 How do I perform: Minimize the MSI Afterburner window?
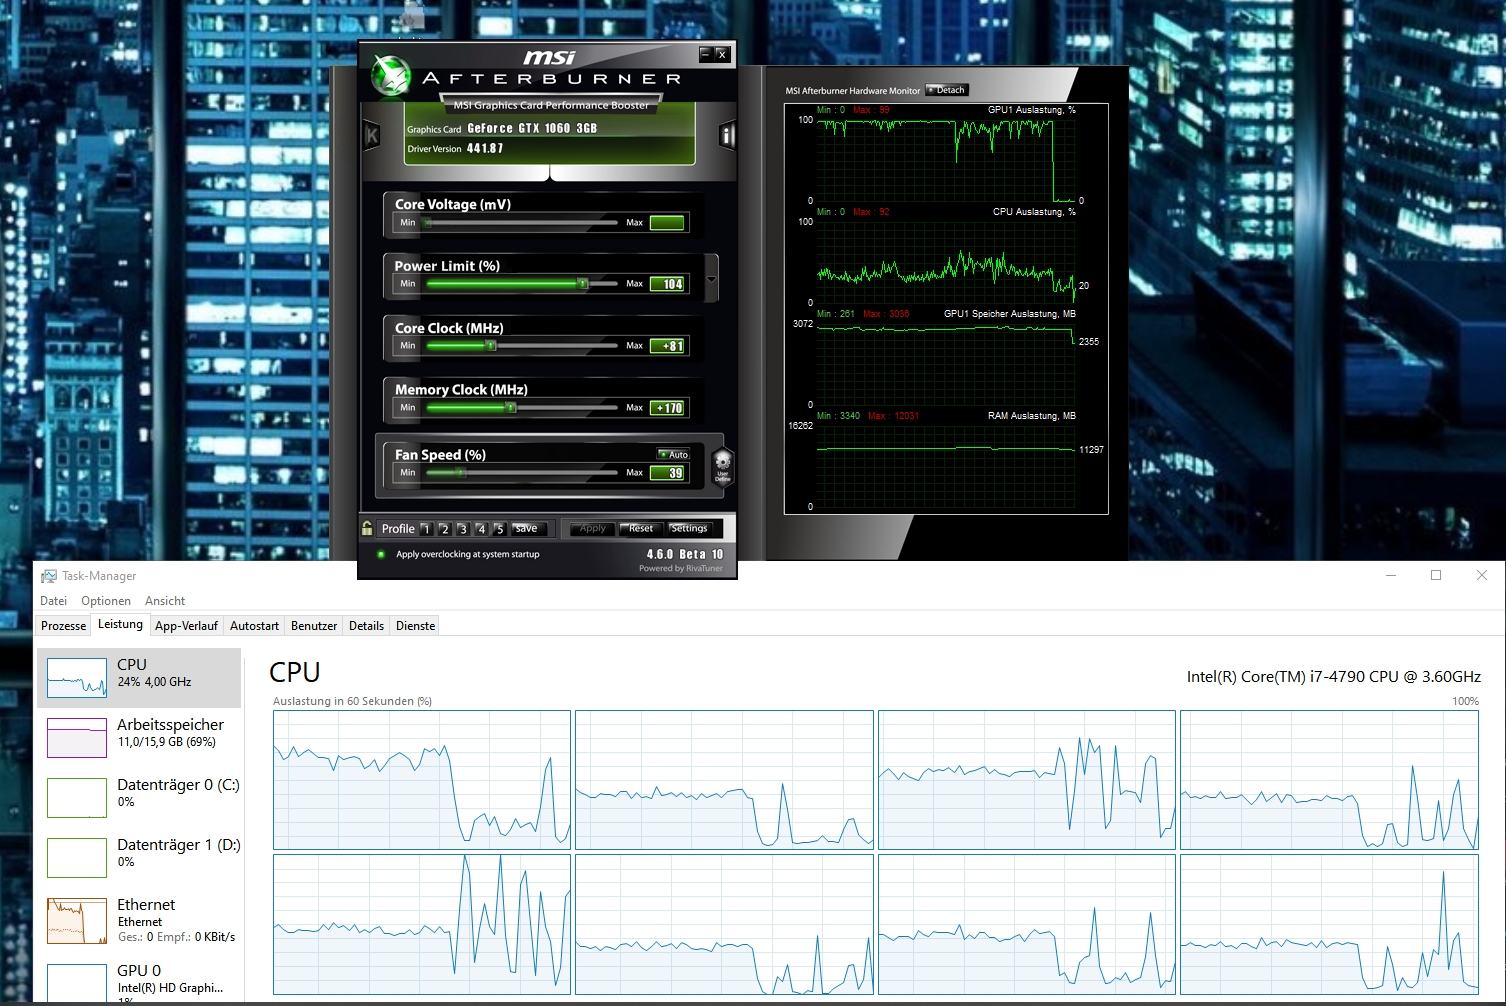pyautogui.click(x=706, y=54)
